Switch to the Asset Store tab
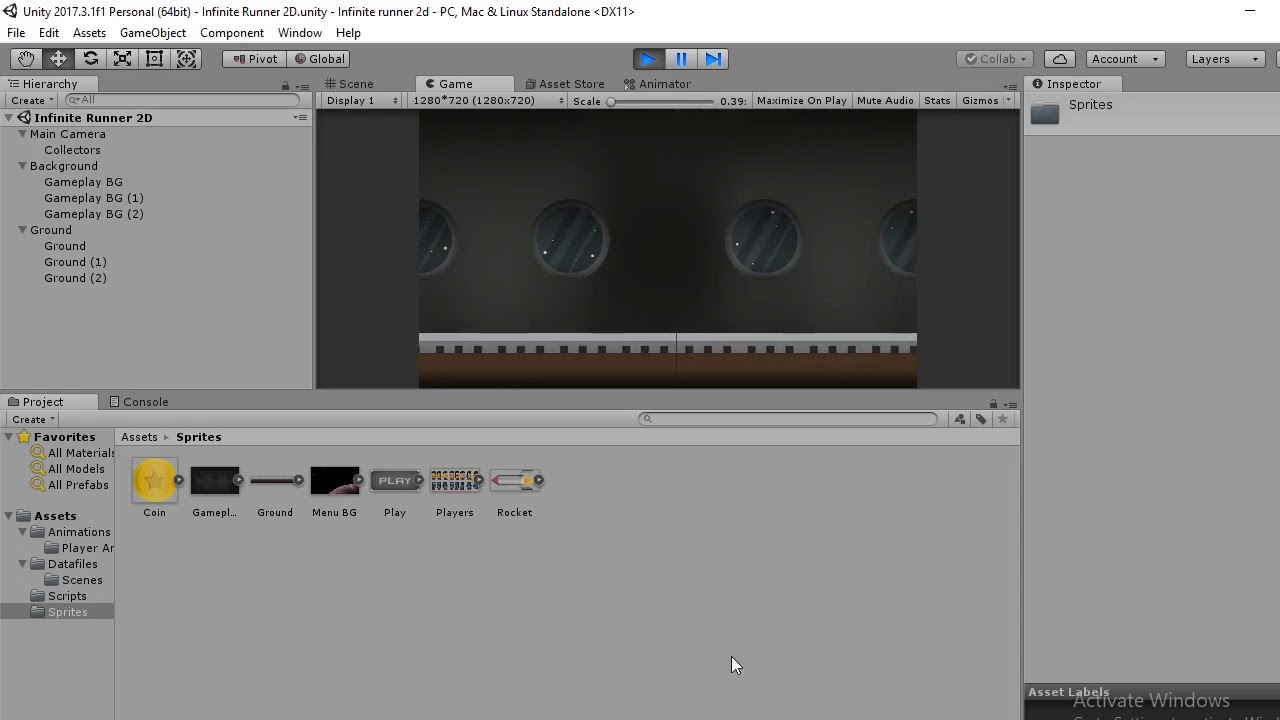1280x720 pixels. click(x=565, y=84)
